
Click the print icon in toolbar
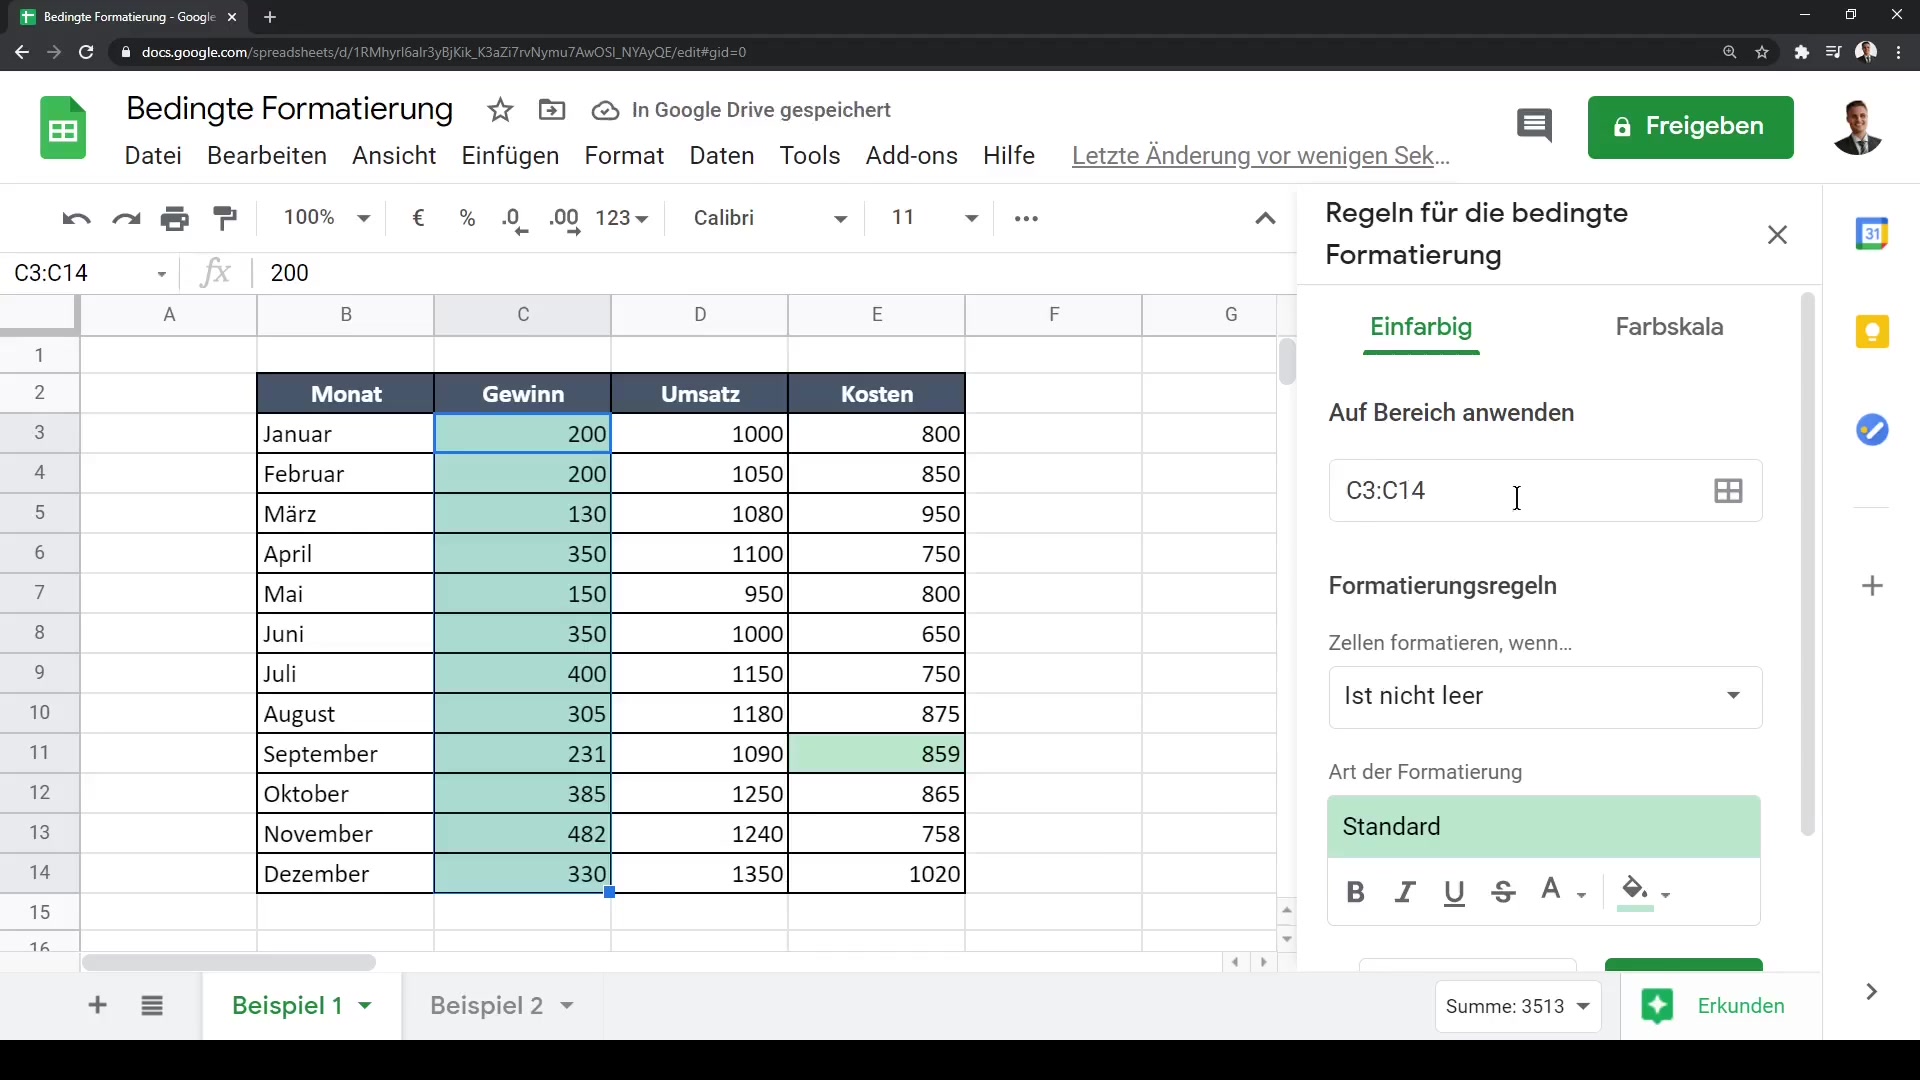[x=175, y=218]
